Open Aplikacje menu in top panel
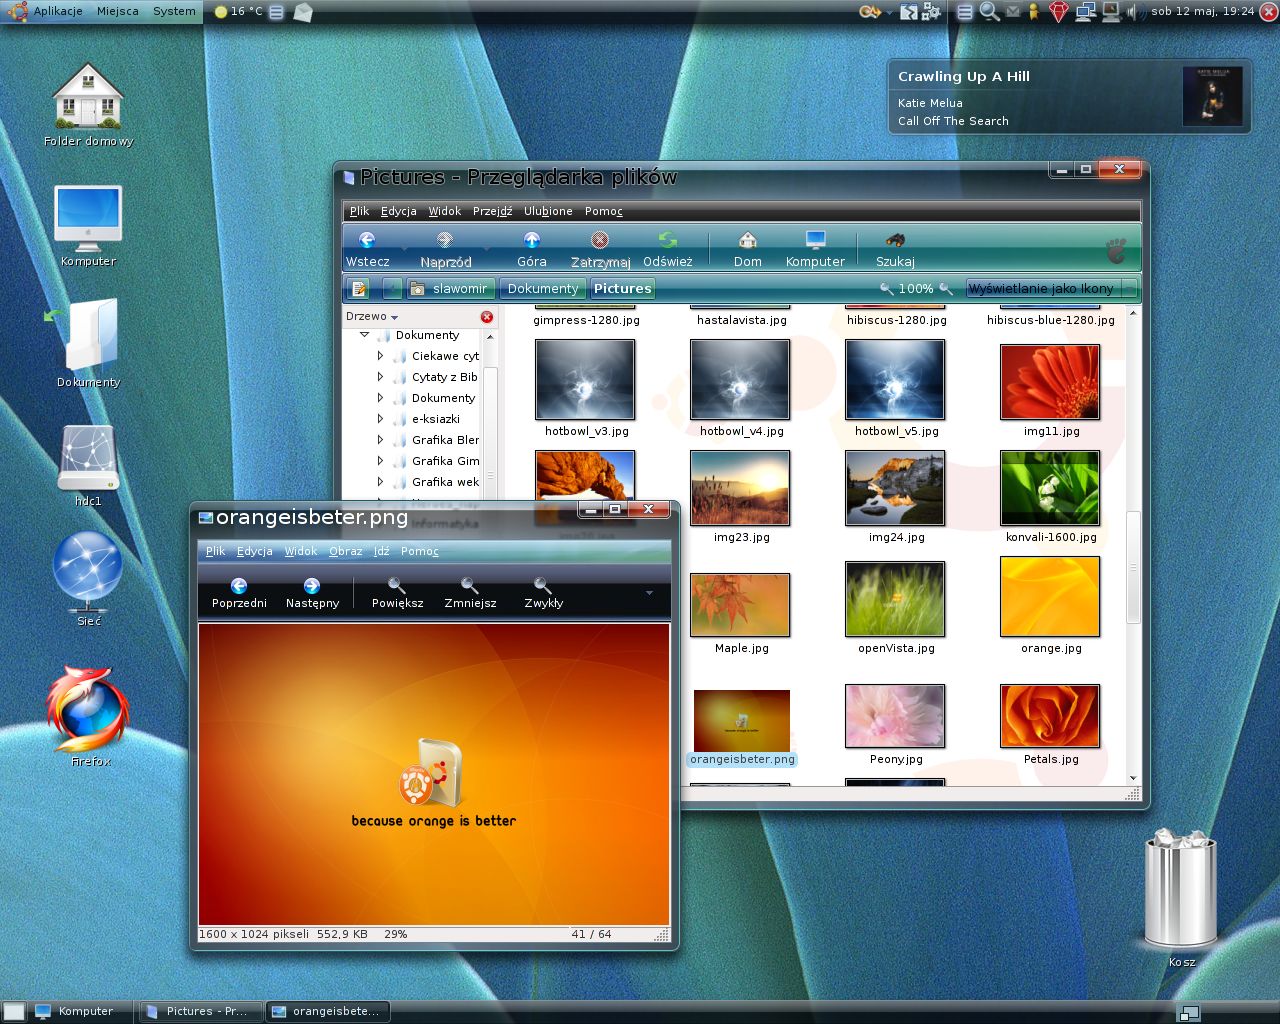 [x=58, y=11]
